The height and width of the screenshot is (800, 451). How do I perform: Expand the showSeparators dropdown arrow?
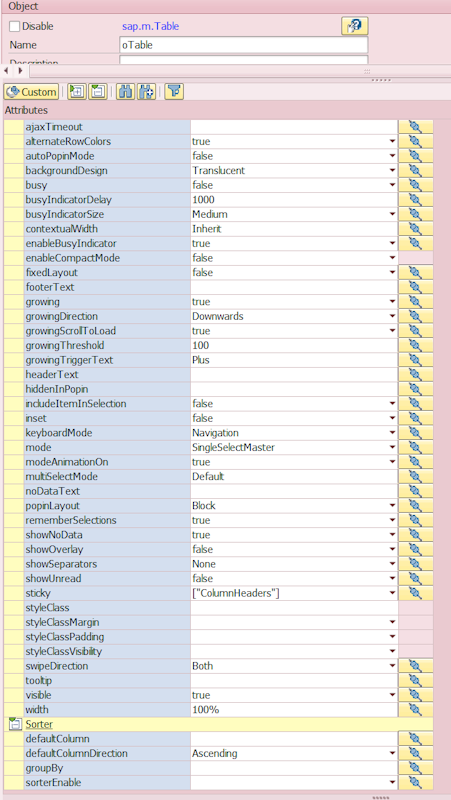tap(392, 564)
